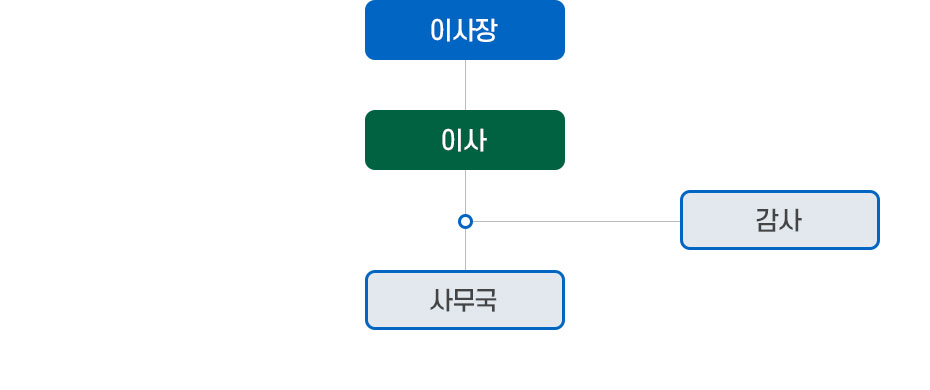Image resolution: width=930 pixels, height=390 pixels.
Task: Click the horizontal line leading to 감사
Action: [x=576, y=222]
